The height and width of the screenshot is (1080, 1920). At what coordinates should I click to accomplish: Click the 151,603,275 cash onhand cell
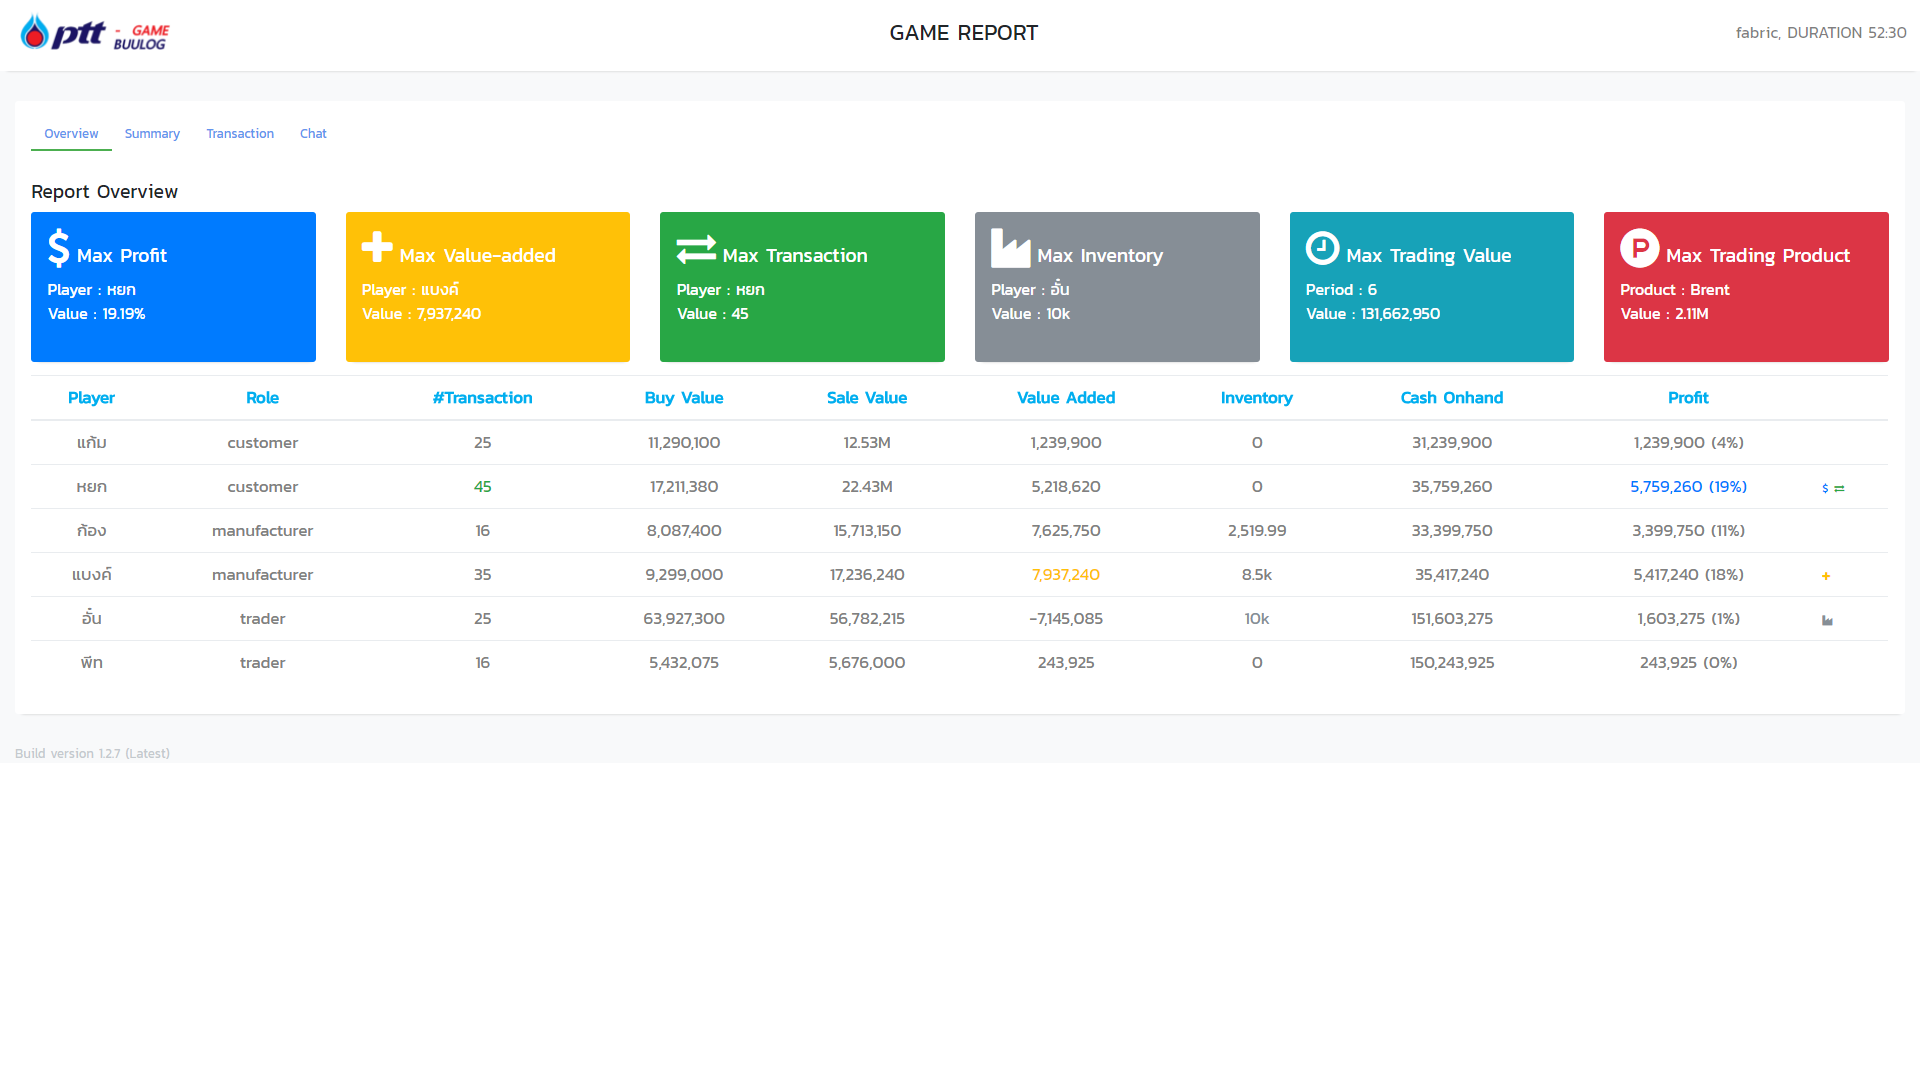pyautogui.click(x=1452, y=619)
